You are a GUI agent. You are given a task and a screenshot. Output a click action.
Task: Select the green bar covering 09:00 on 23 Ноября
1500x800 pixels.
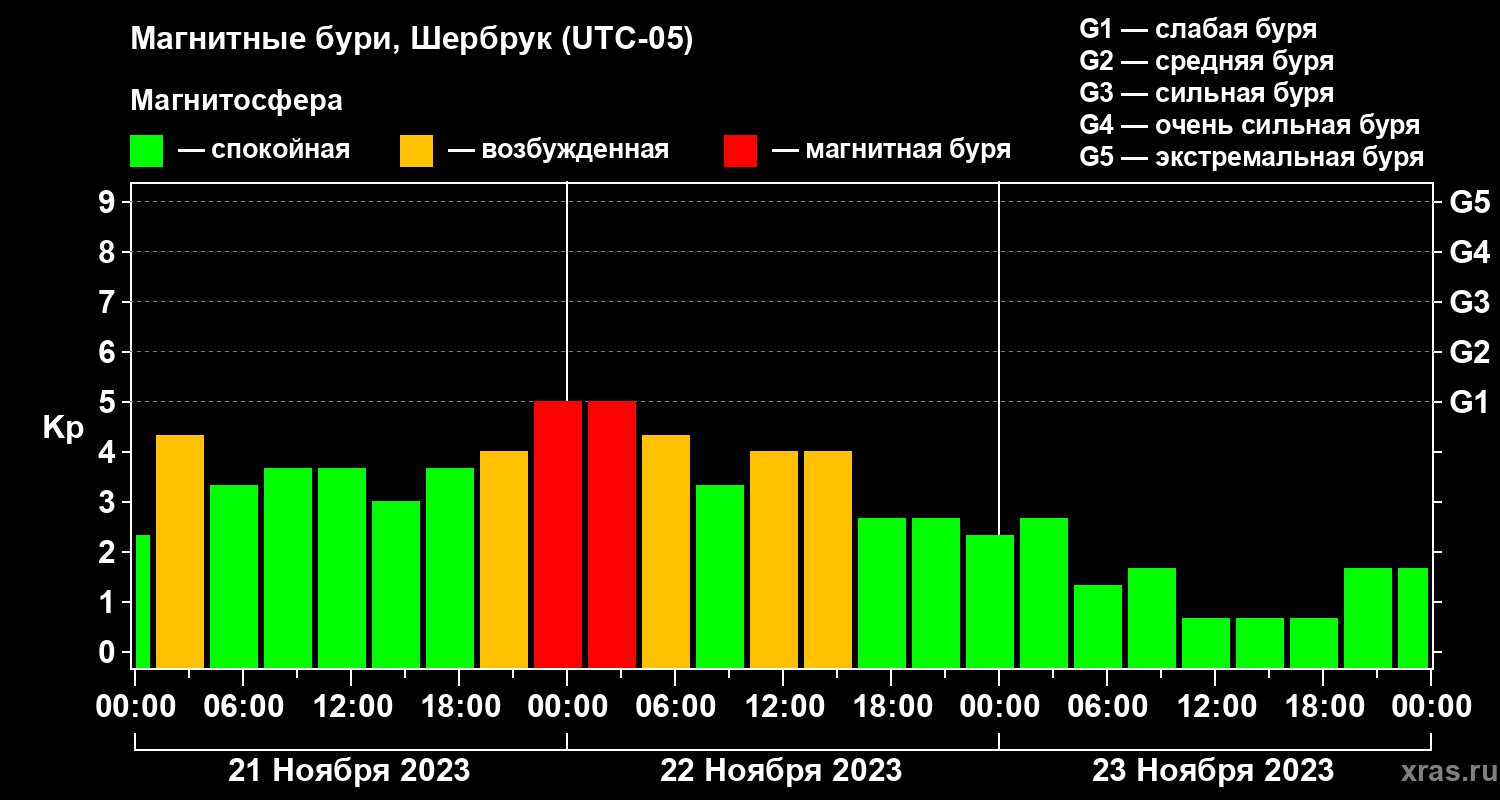point(1152,618)
